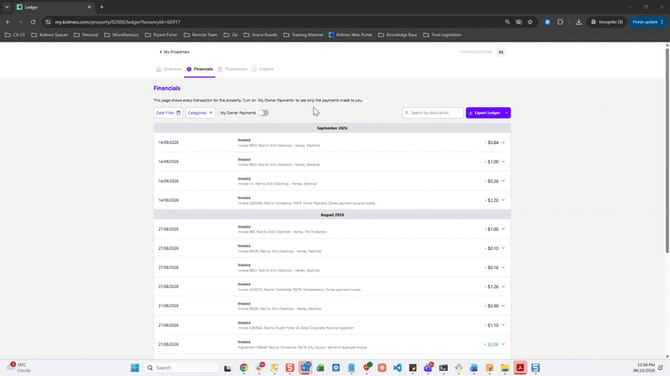This screenshot has width=670, height=376.
Task: Open the Kolmeo Web Portal bookmark
Action: (350, 35)
